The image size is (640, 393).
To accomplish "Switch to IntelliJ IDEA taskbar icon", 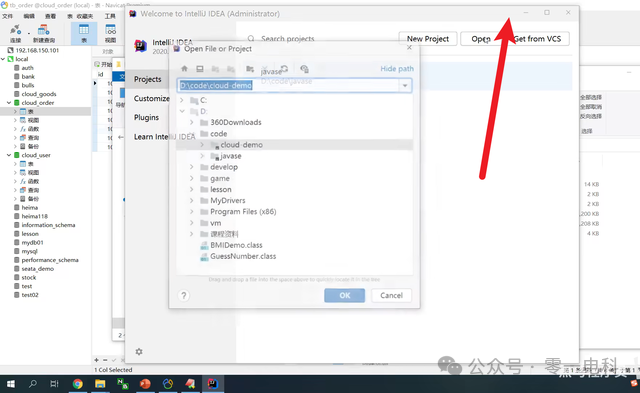I will pos(213,384).
